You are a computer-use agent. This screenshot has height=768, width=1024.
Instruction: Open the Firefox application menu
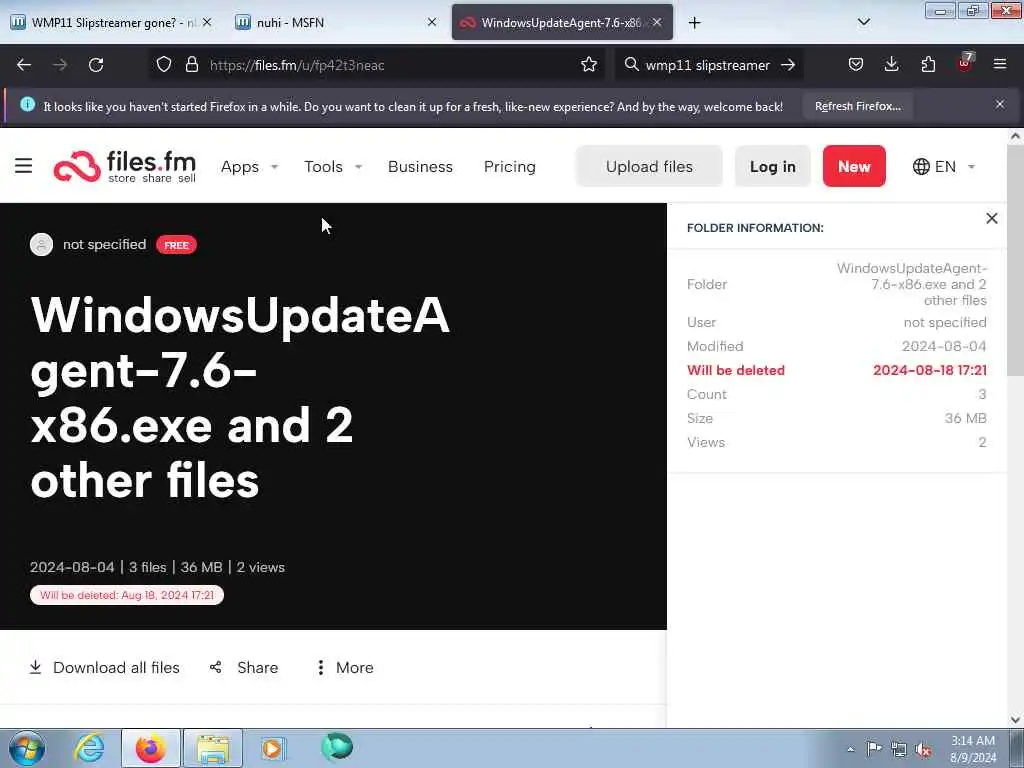[1000, 65]
